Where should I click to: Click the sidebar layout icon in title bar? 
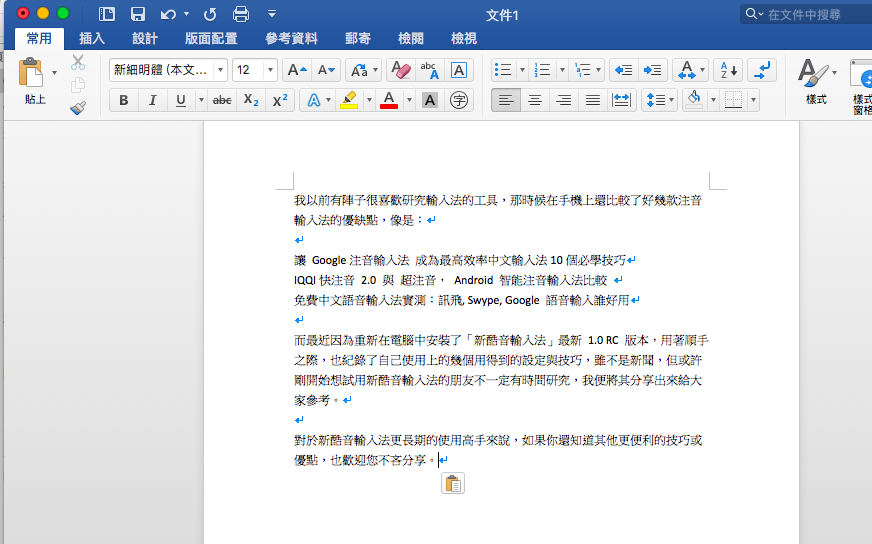coord(106,14)
